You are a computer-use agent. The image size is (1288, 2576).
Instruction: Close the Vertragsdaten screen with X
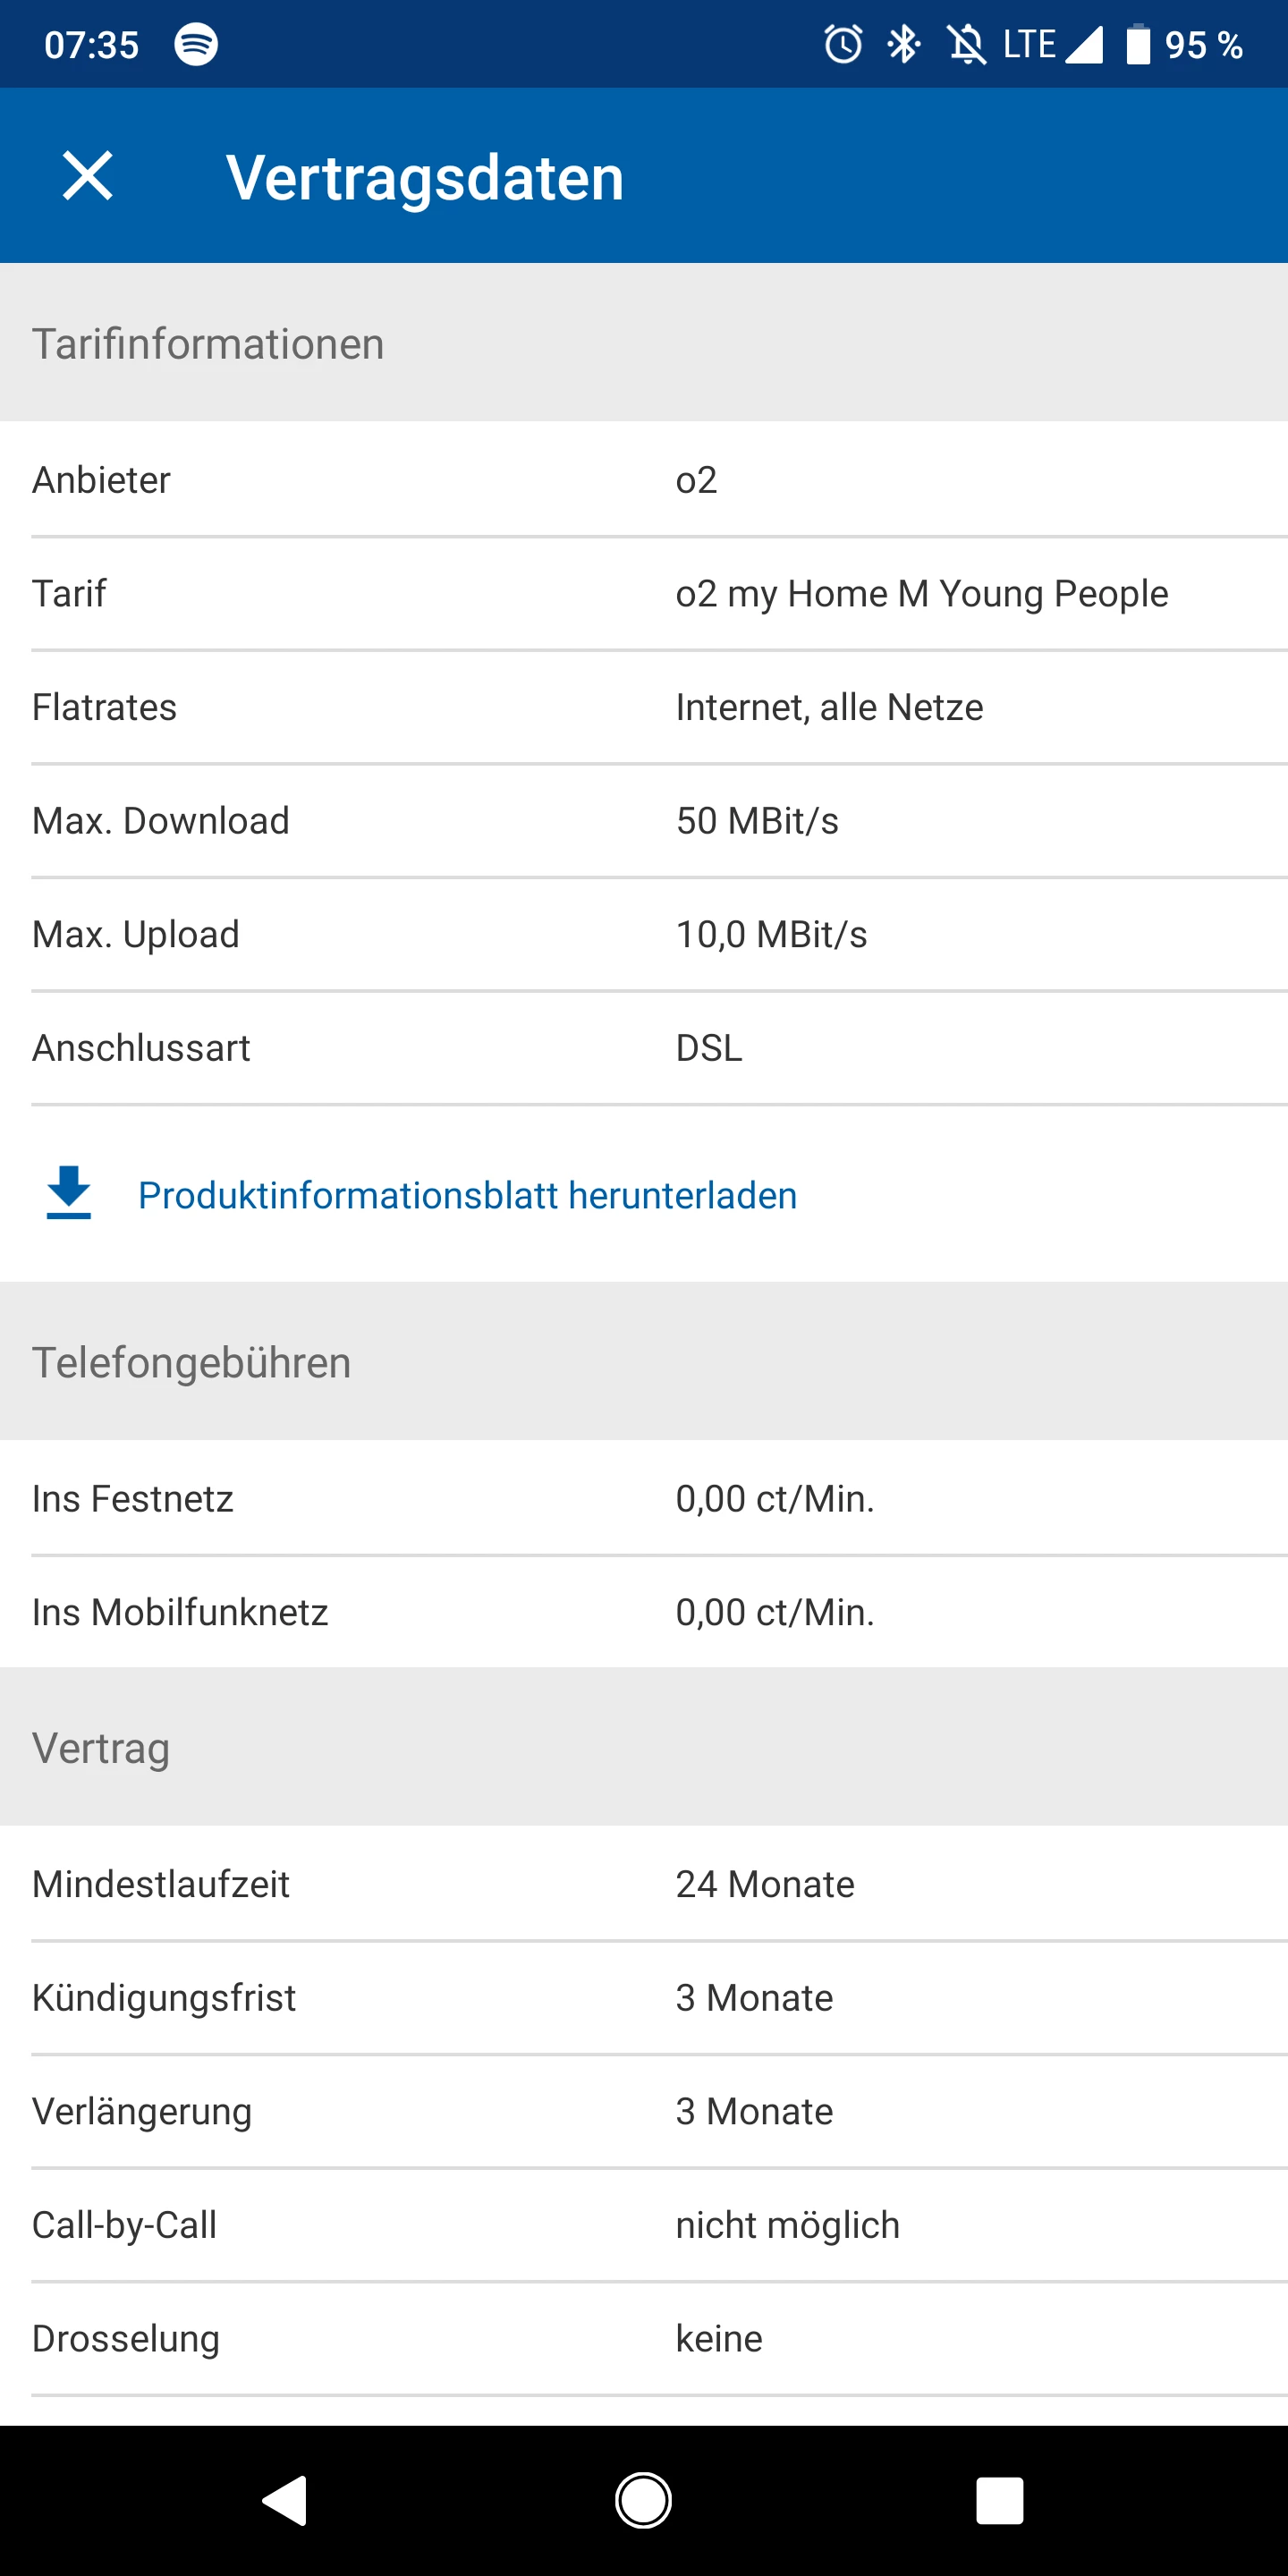click(x=88, y=176)
